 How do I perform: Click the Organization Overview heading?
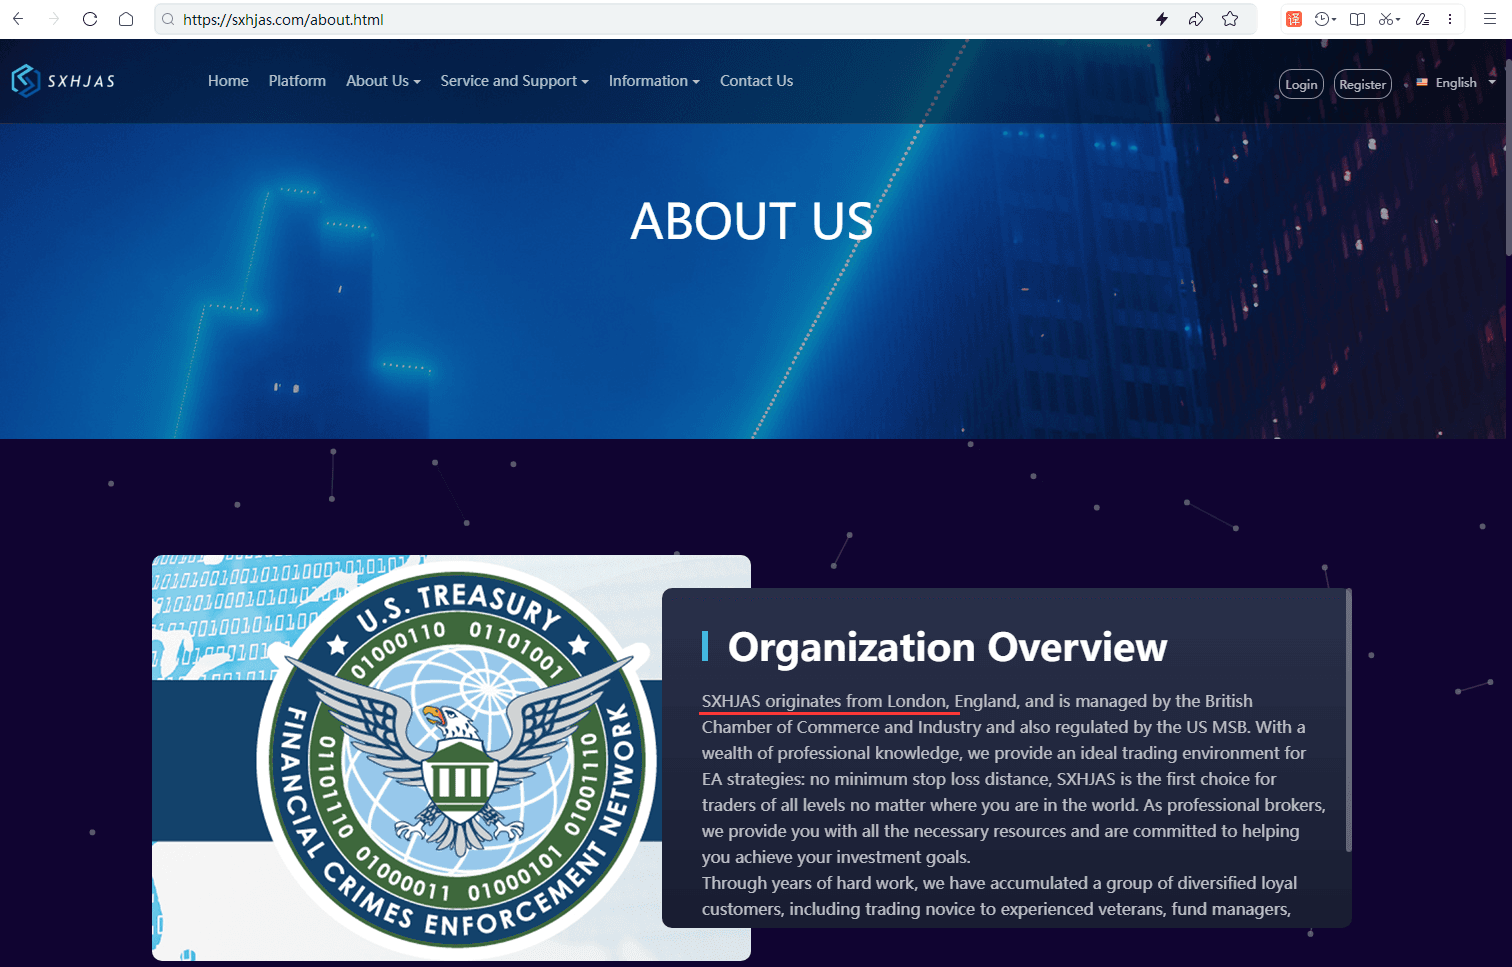click(947, 647)
